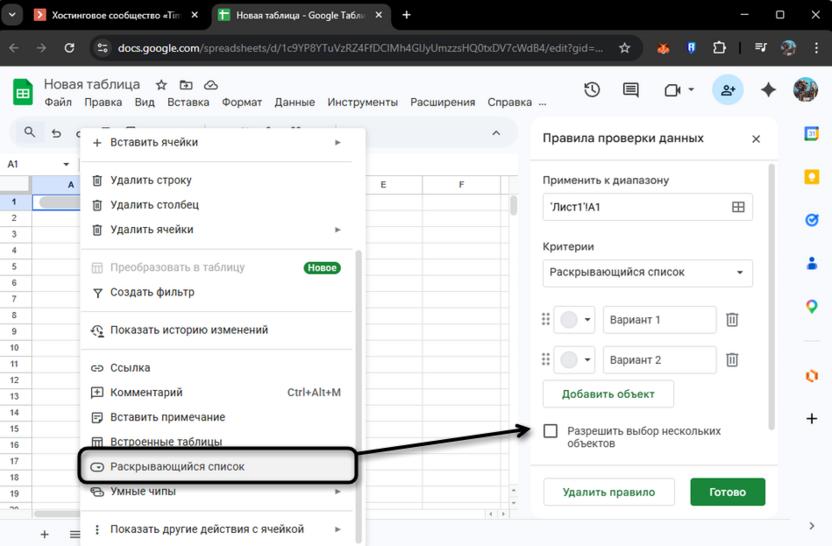Enable Разрешить выбор нескольких объектов checkbox
This screenshot has width=832, height=546.
(550, 431)
